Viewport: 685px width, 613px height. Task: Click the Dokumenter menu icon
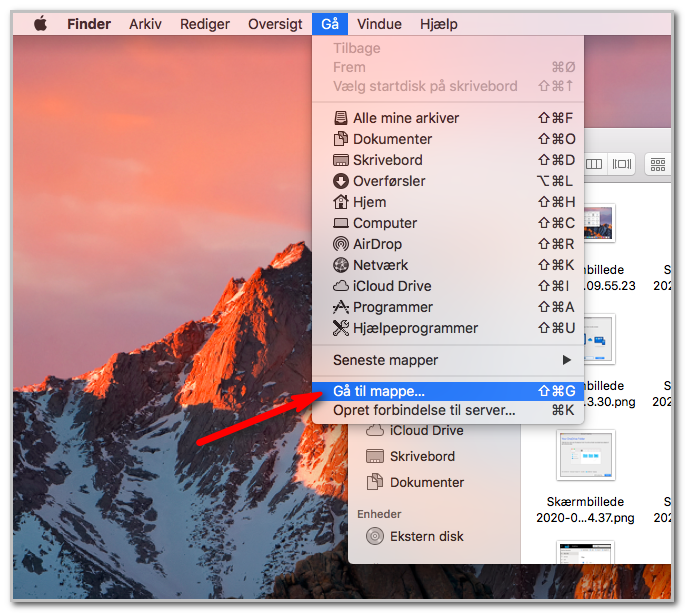[x=341, y=139]
